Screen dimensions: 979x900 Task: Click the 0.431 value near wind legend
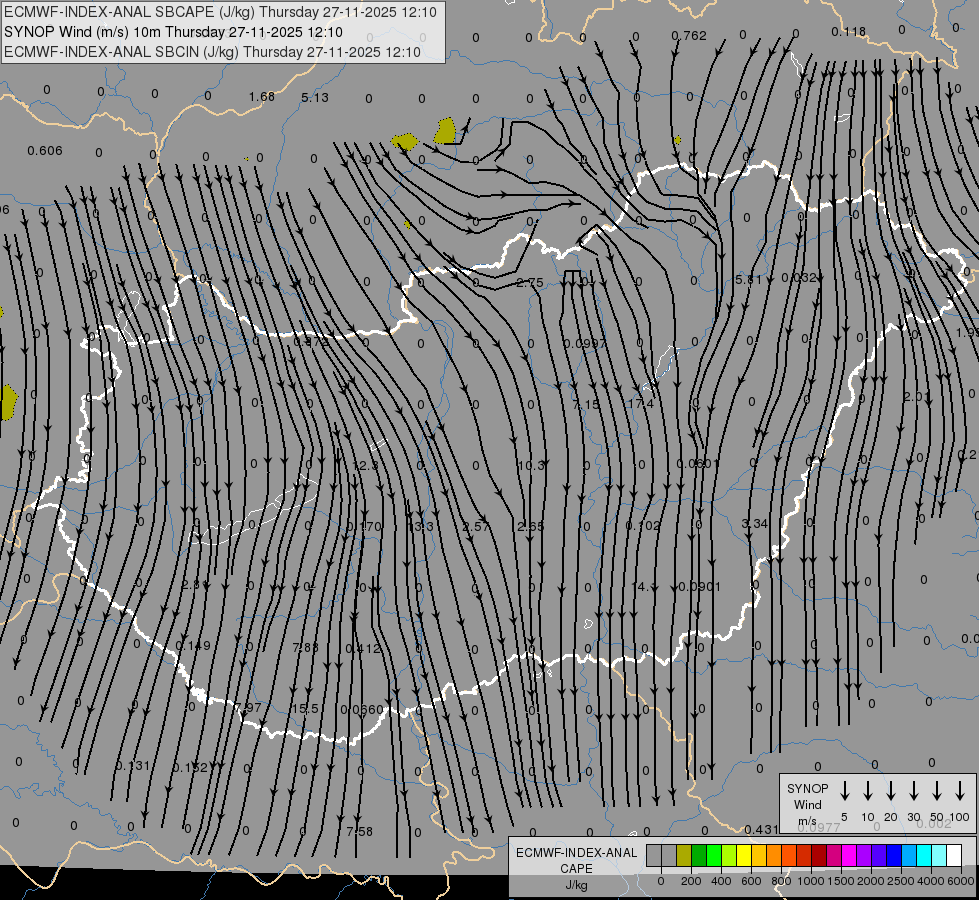762,829
